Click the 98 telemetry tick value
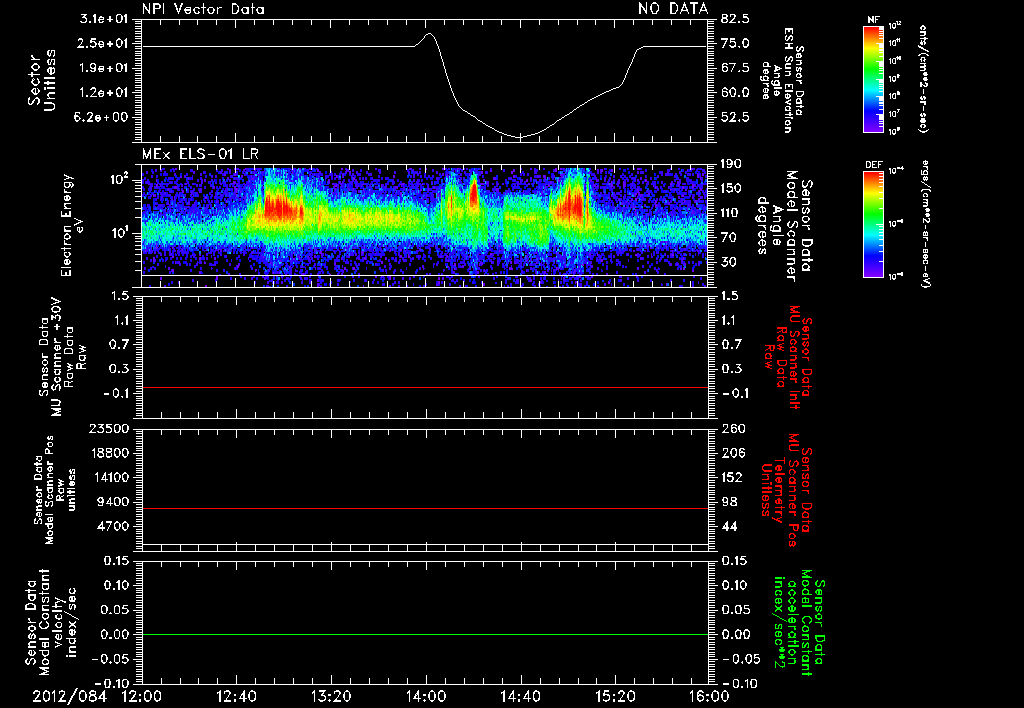Viewport: 1024px width, 708px height. (x=729, y=502)
